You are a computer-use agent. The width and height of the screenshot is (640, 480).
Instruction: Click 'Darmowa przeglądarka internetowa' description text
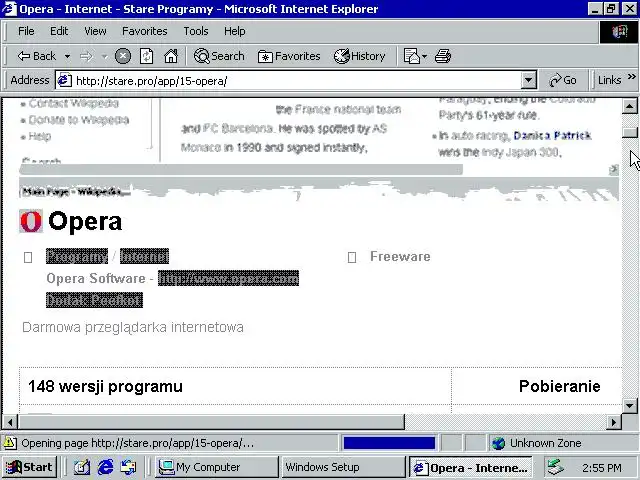133,327
